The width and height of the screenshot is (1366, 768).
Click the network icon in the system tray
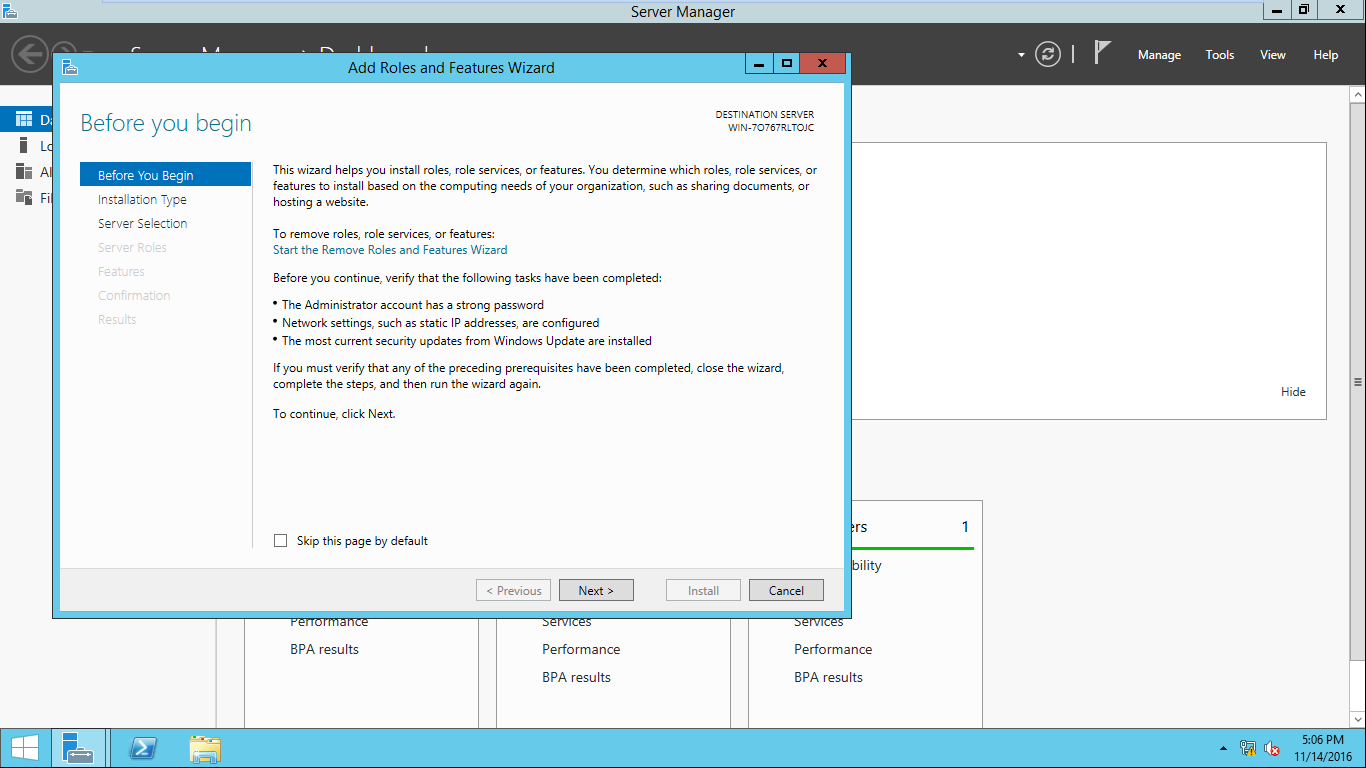click(1247, 748)
